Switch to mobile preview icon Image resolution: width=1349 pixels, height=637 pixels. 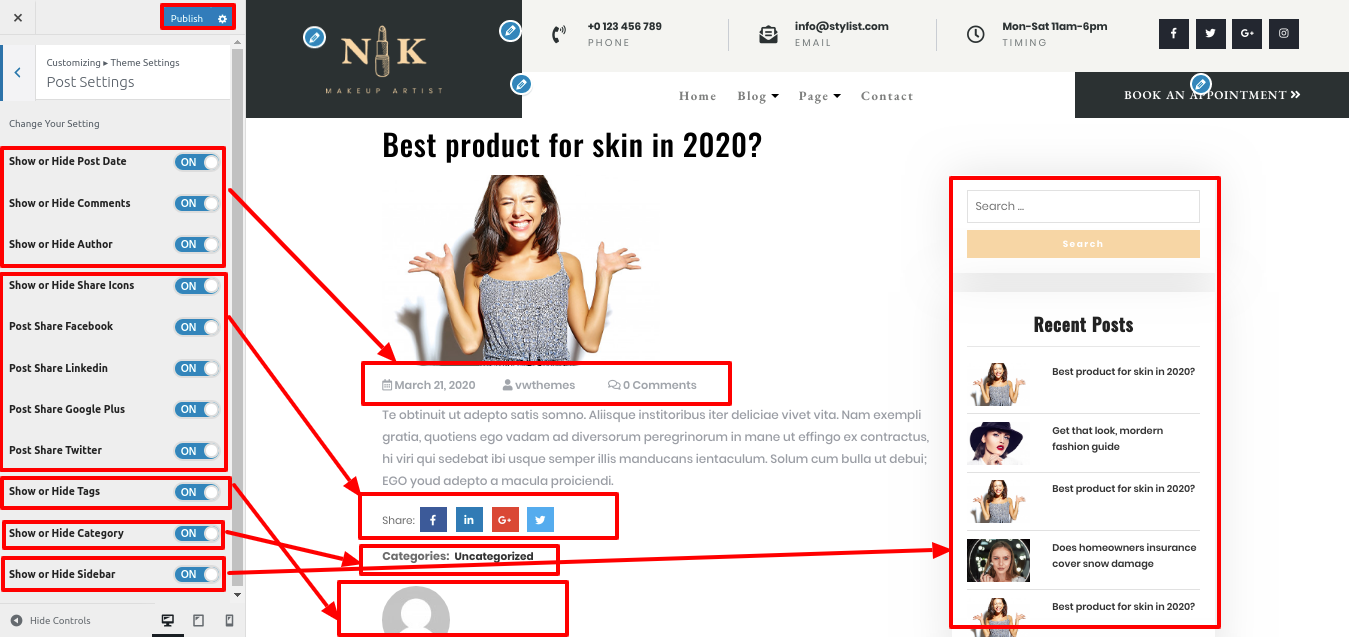pyautogui.click(x=229, y=621)
